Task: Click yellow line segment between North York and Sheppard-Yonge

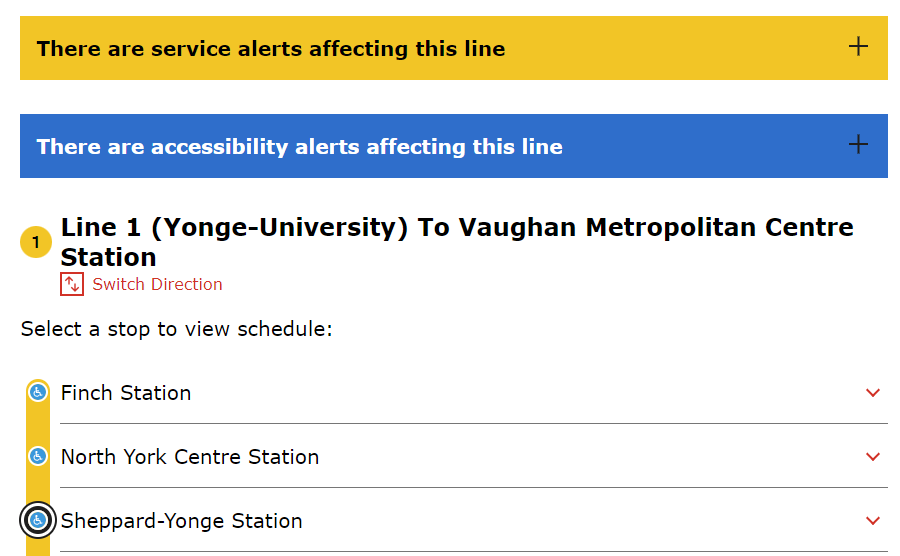Action: [38, 486]
